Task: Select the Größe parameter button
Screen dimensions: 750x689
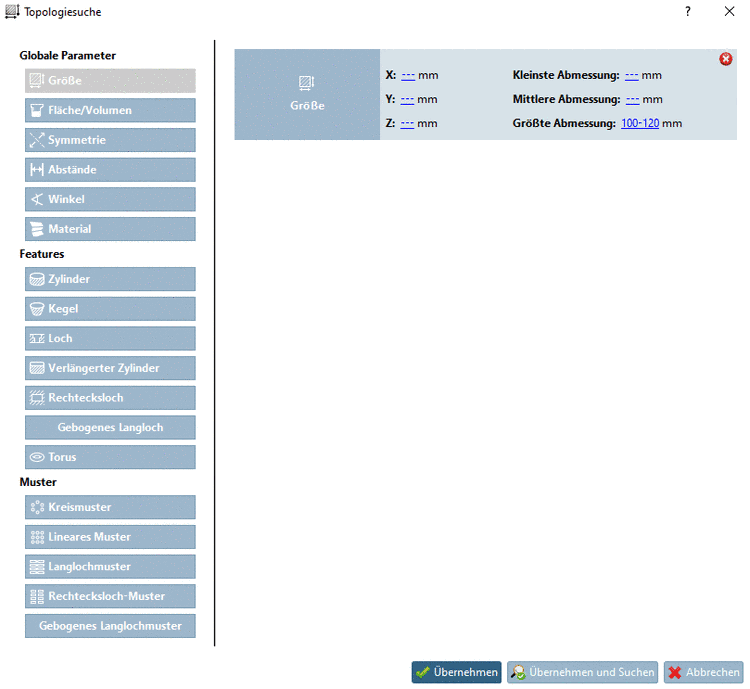Action: (x=110, y=80)
